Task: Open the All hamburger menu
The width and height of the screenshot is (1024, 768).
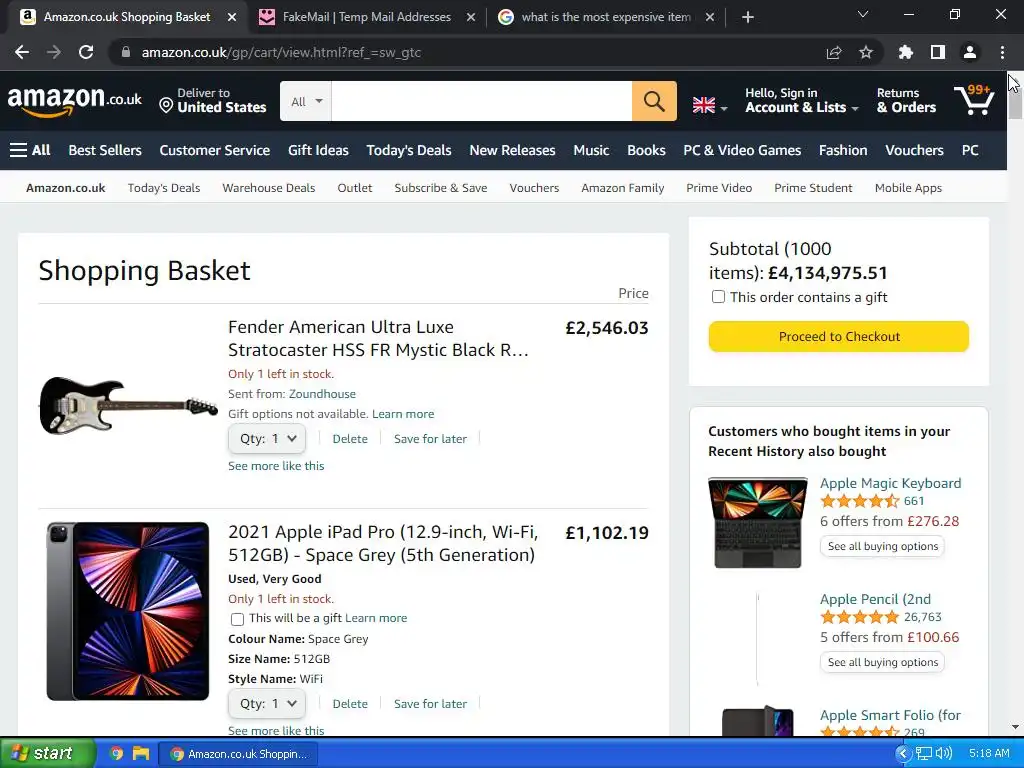Action: click(x=30, y=150)
